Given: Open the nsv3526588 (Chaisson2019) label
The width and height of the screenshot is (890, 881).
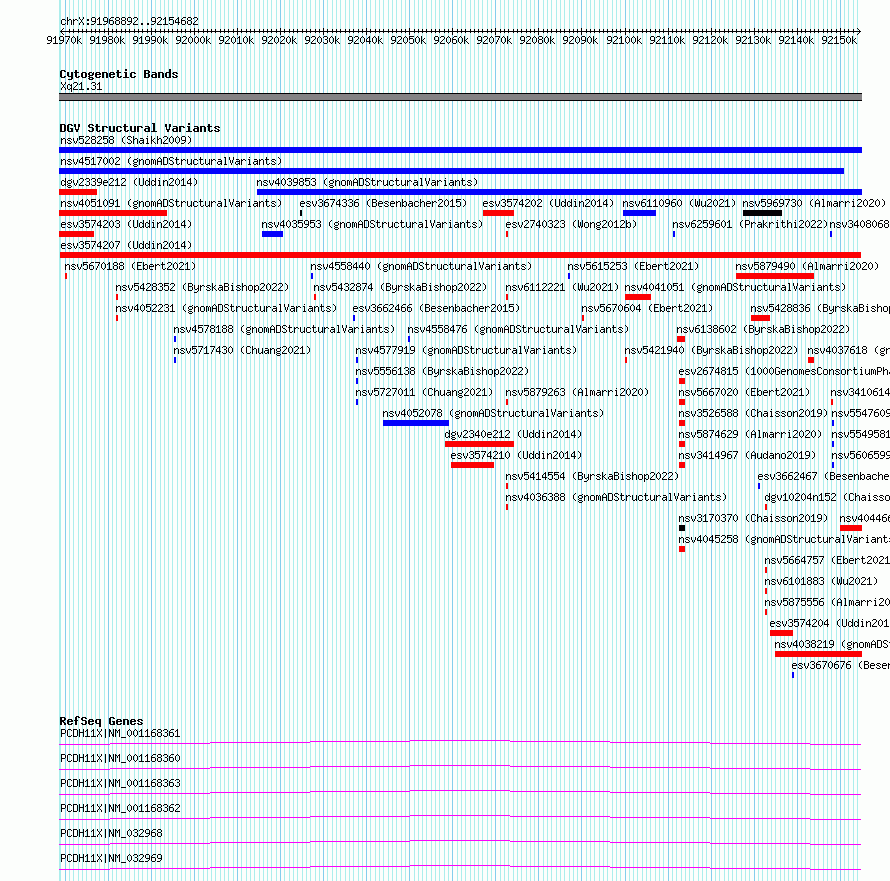Looking at the screenshot, I should [753, 413].
